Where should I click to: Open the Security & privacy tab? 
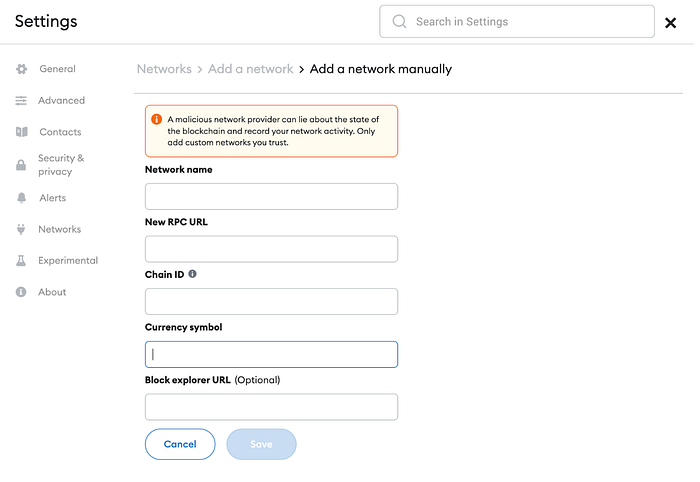pos(61,165)
